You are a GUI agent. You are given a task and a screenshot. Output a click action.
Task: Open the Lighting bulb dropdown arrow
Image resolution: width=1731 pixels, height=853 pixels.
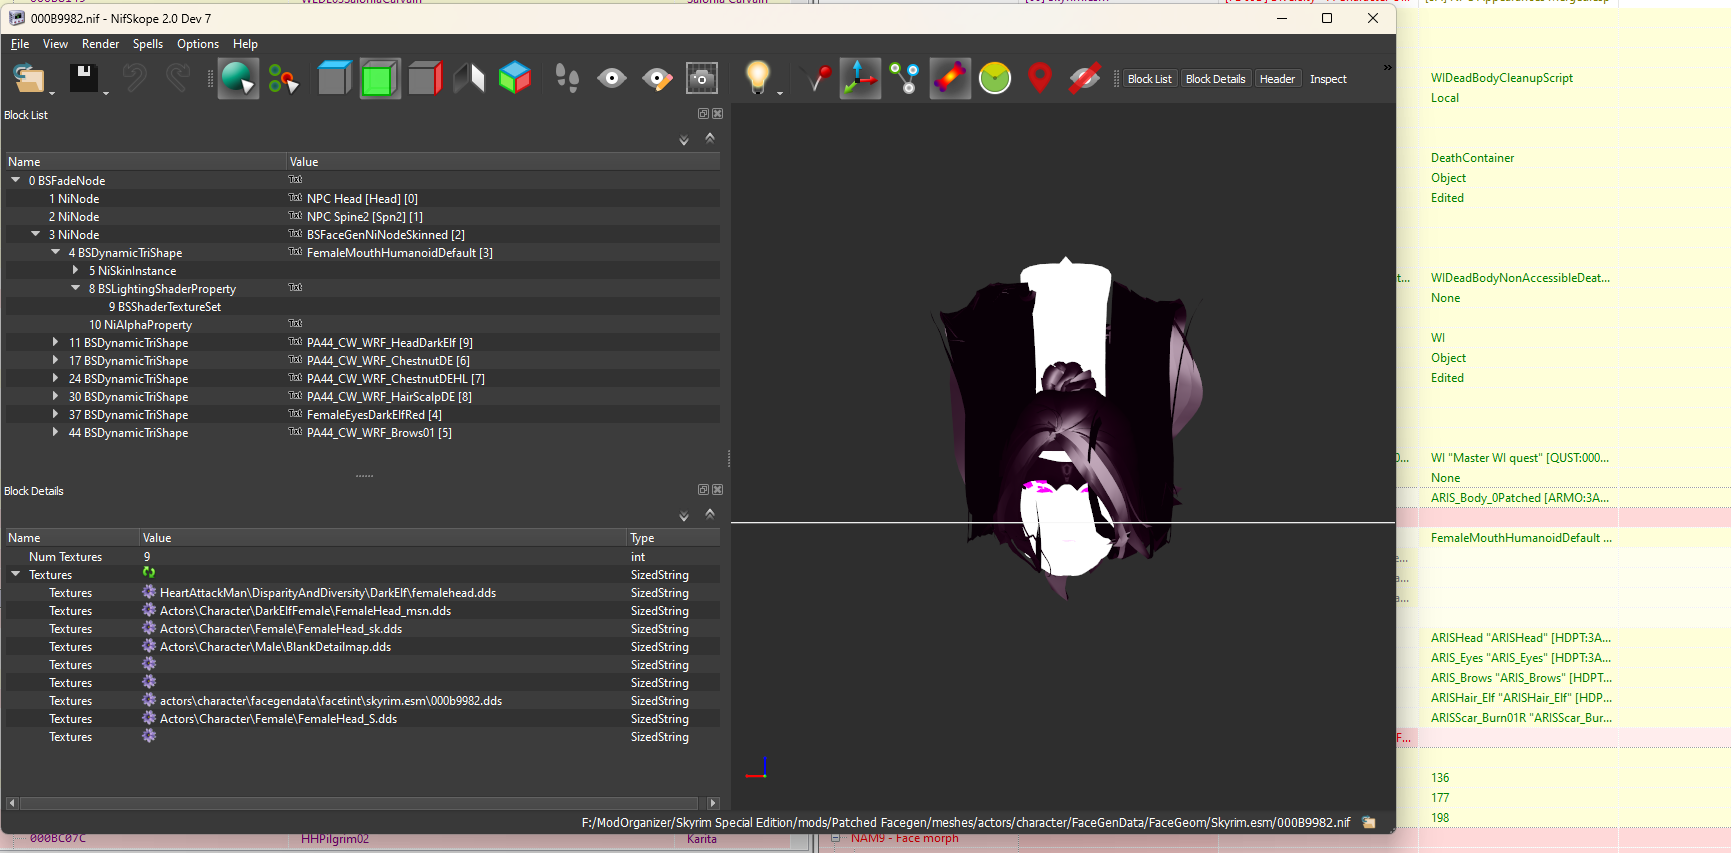(780, 93)
